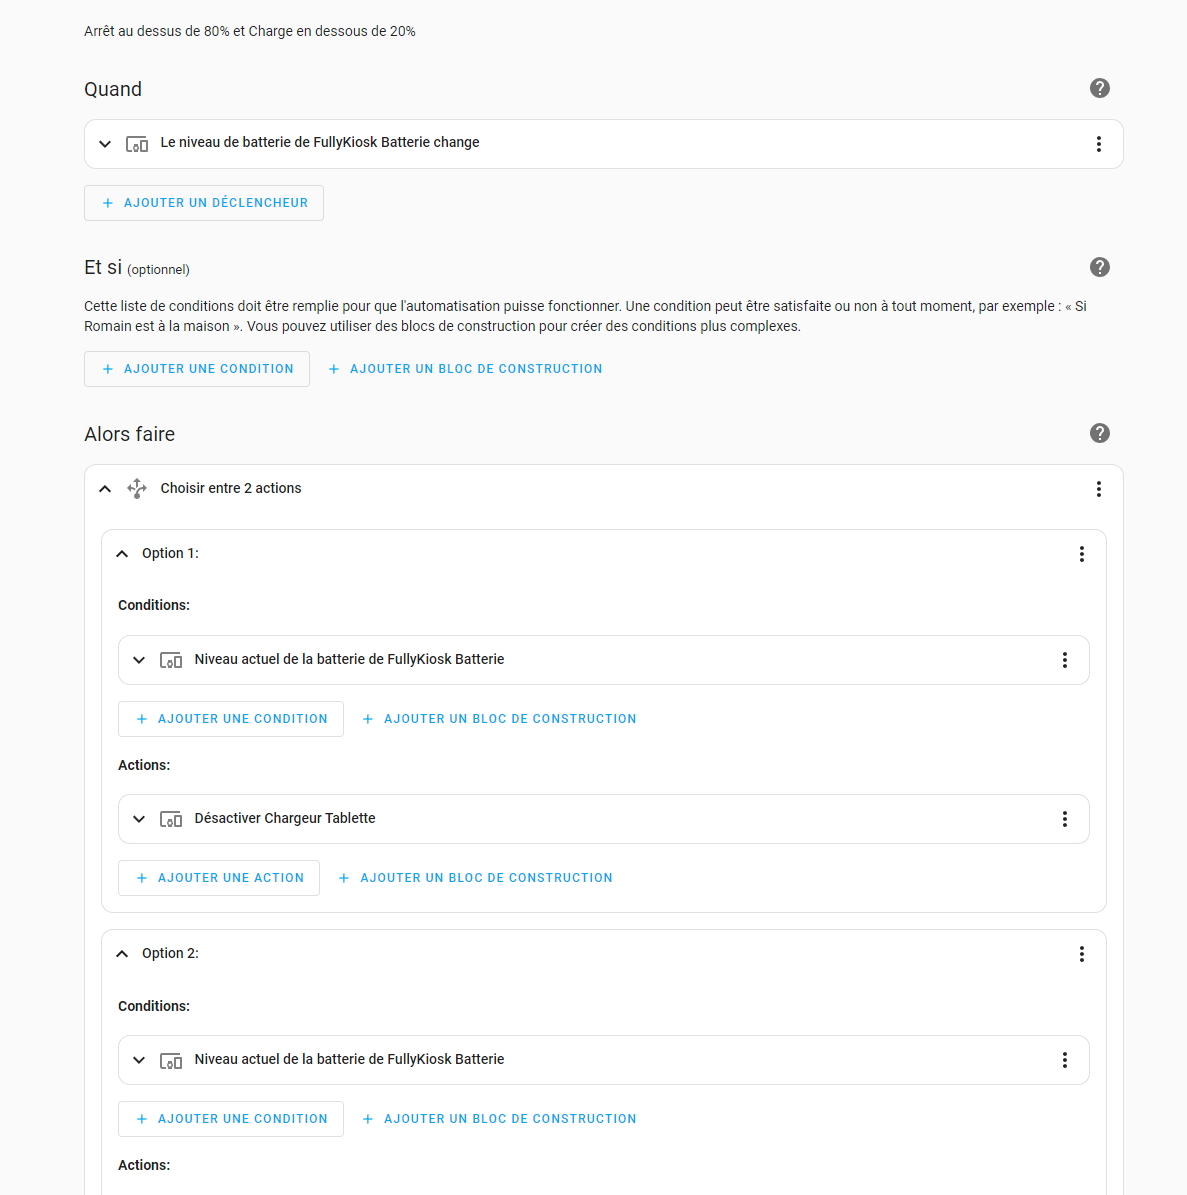
Task: Open help for the Quand section
Action: [x=1099, y=88]
